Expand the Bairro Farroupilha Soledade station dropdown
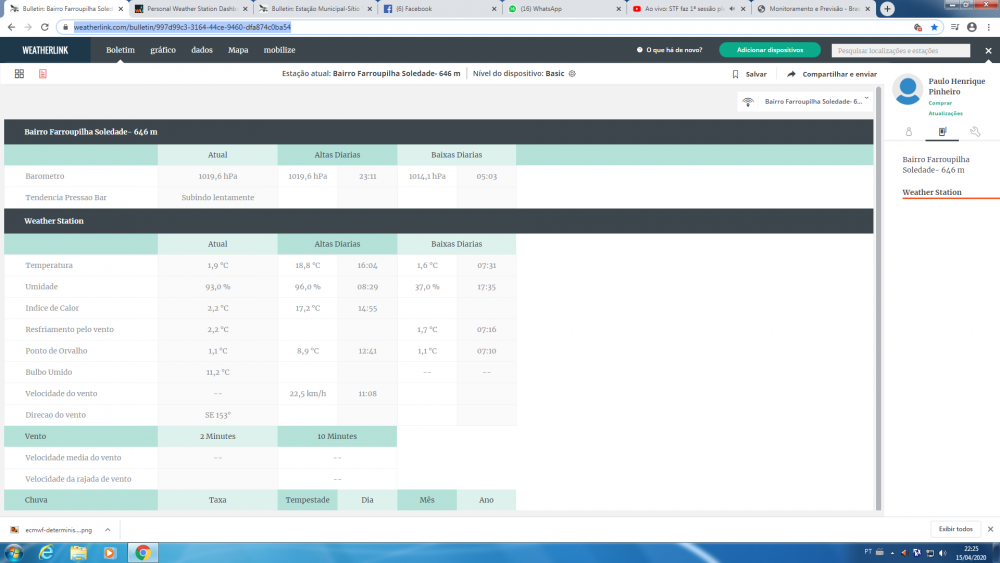This screenshot has width=1000, height=563. (866, 100)
